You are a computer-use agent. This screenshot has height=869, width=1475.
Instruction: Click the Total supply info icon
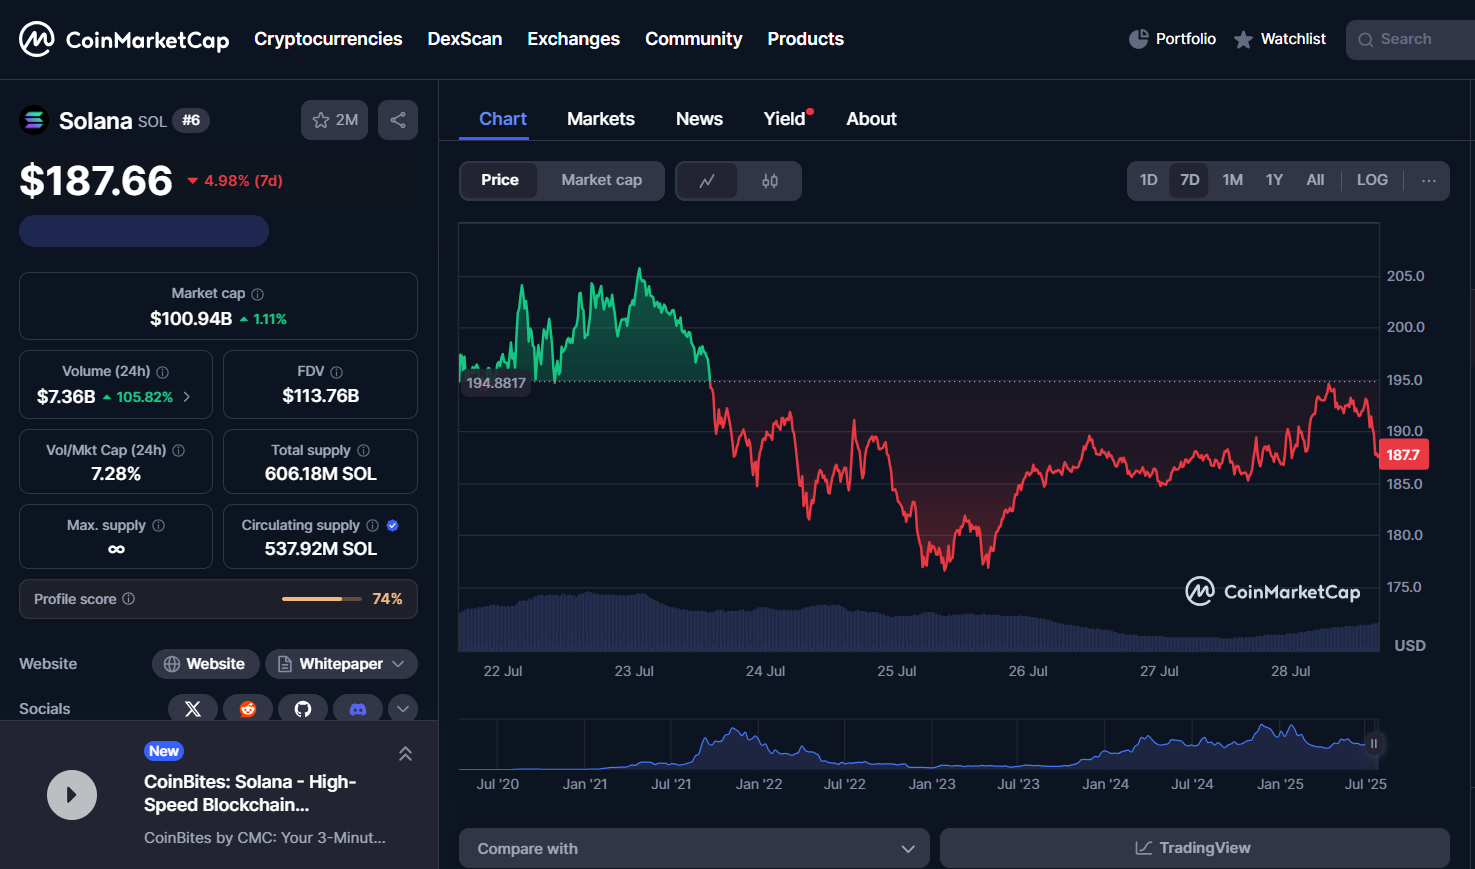(x=364, y=451)
